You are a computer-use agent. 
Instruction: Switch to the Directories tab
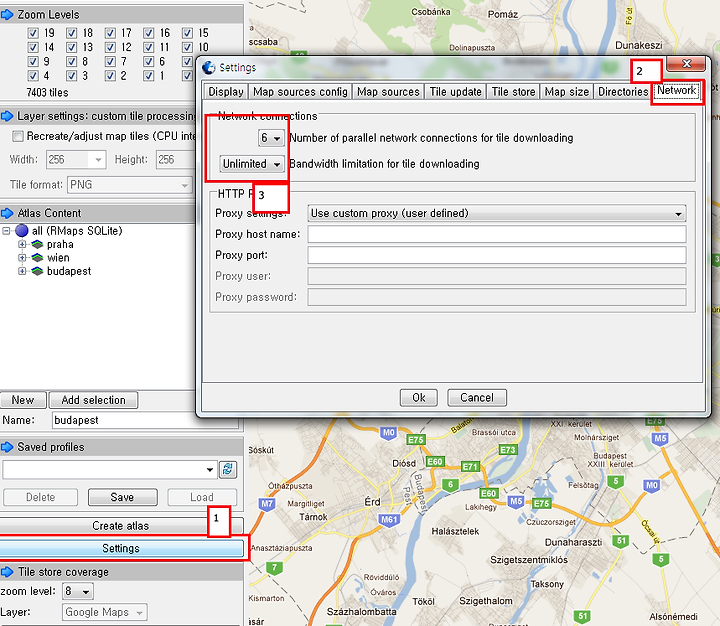click(x=623, y=92)
